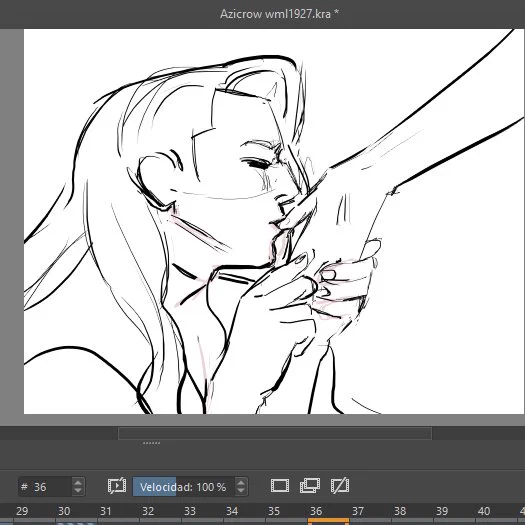Add a blank frame with the film icon

[280, 486]
